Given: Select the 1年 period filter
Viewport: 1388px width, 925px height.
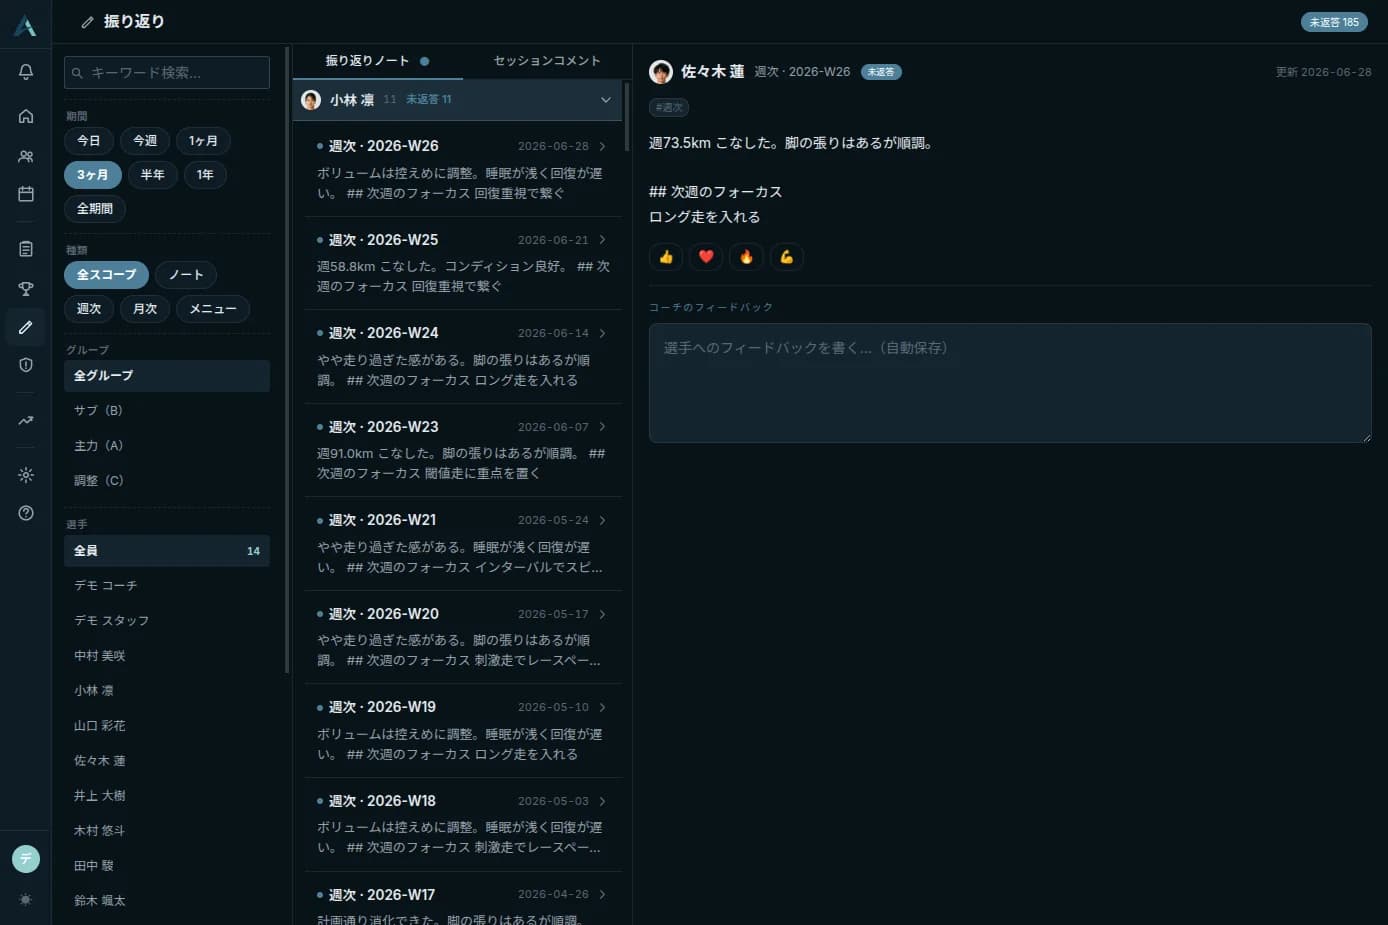Looking at the screenshot, I should coord(205,175).
